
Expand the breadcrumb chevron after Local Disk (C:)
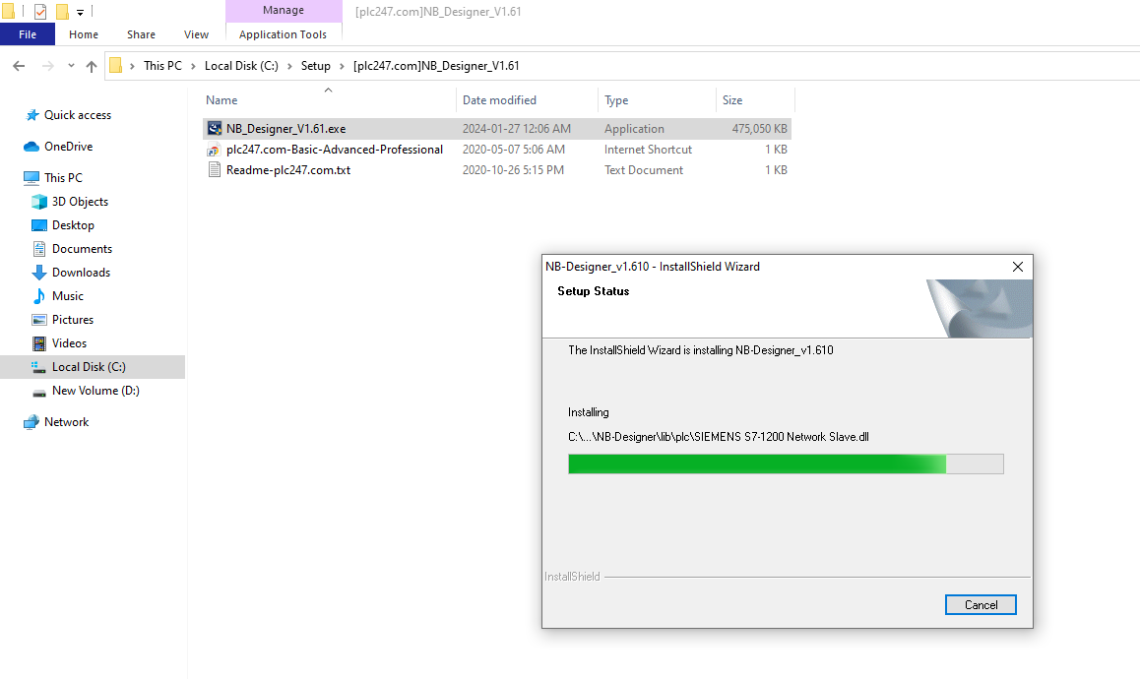point(287,66)
